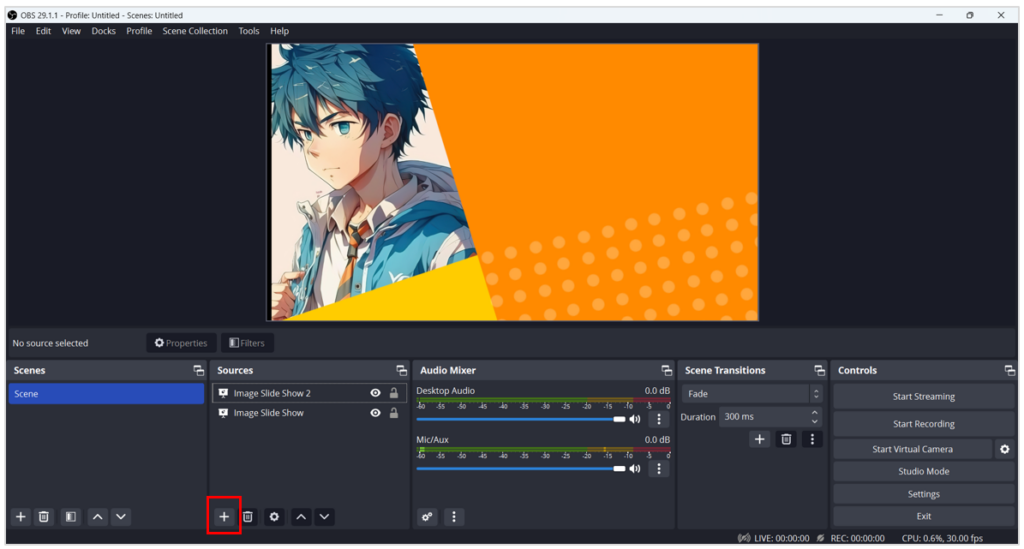Open the Docks menu
This screenshot has height=549, width=1024.
coord(103,31)
